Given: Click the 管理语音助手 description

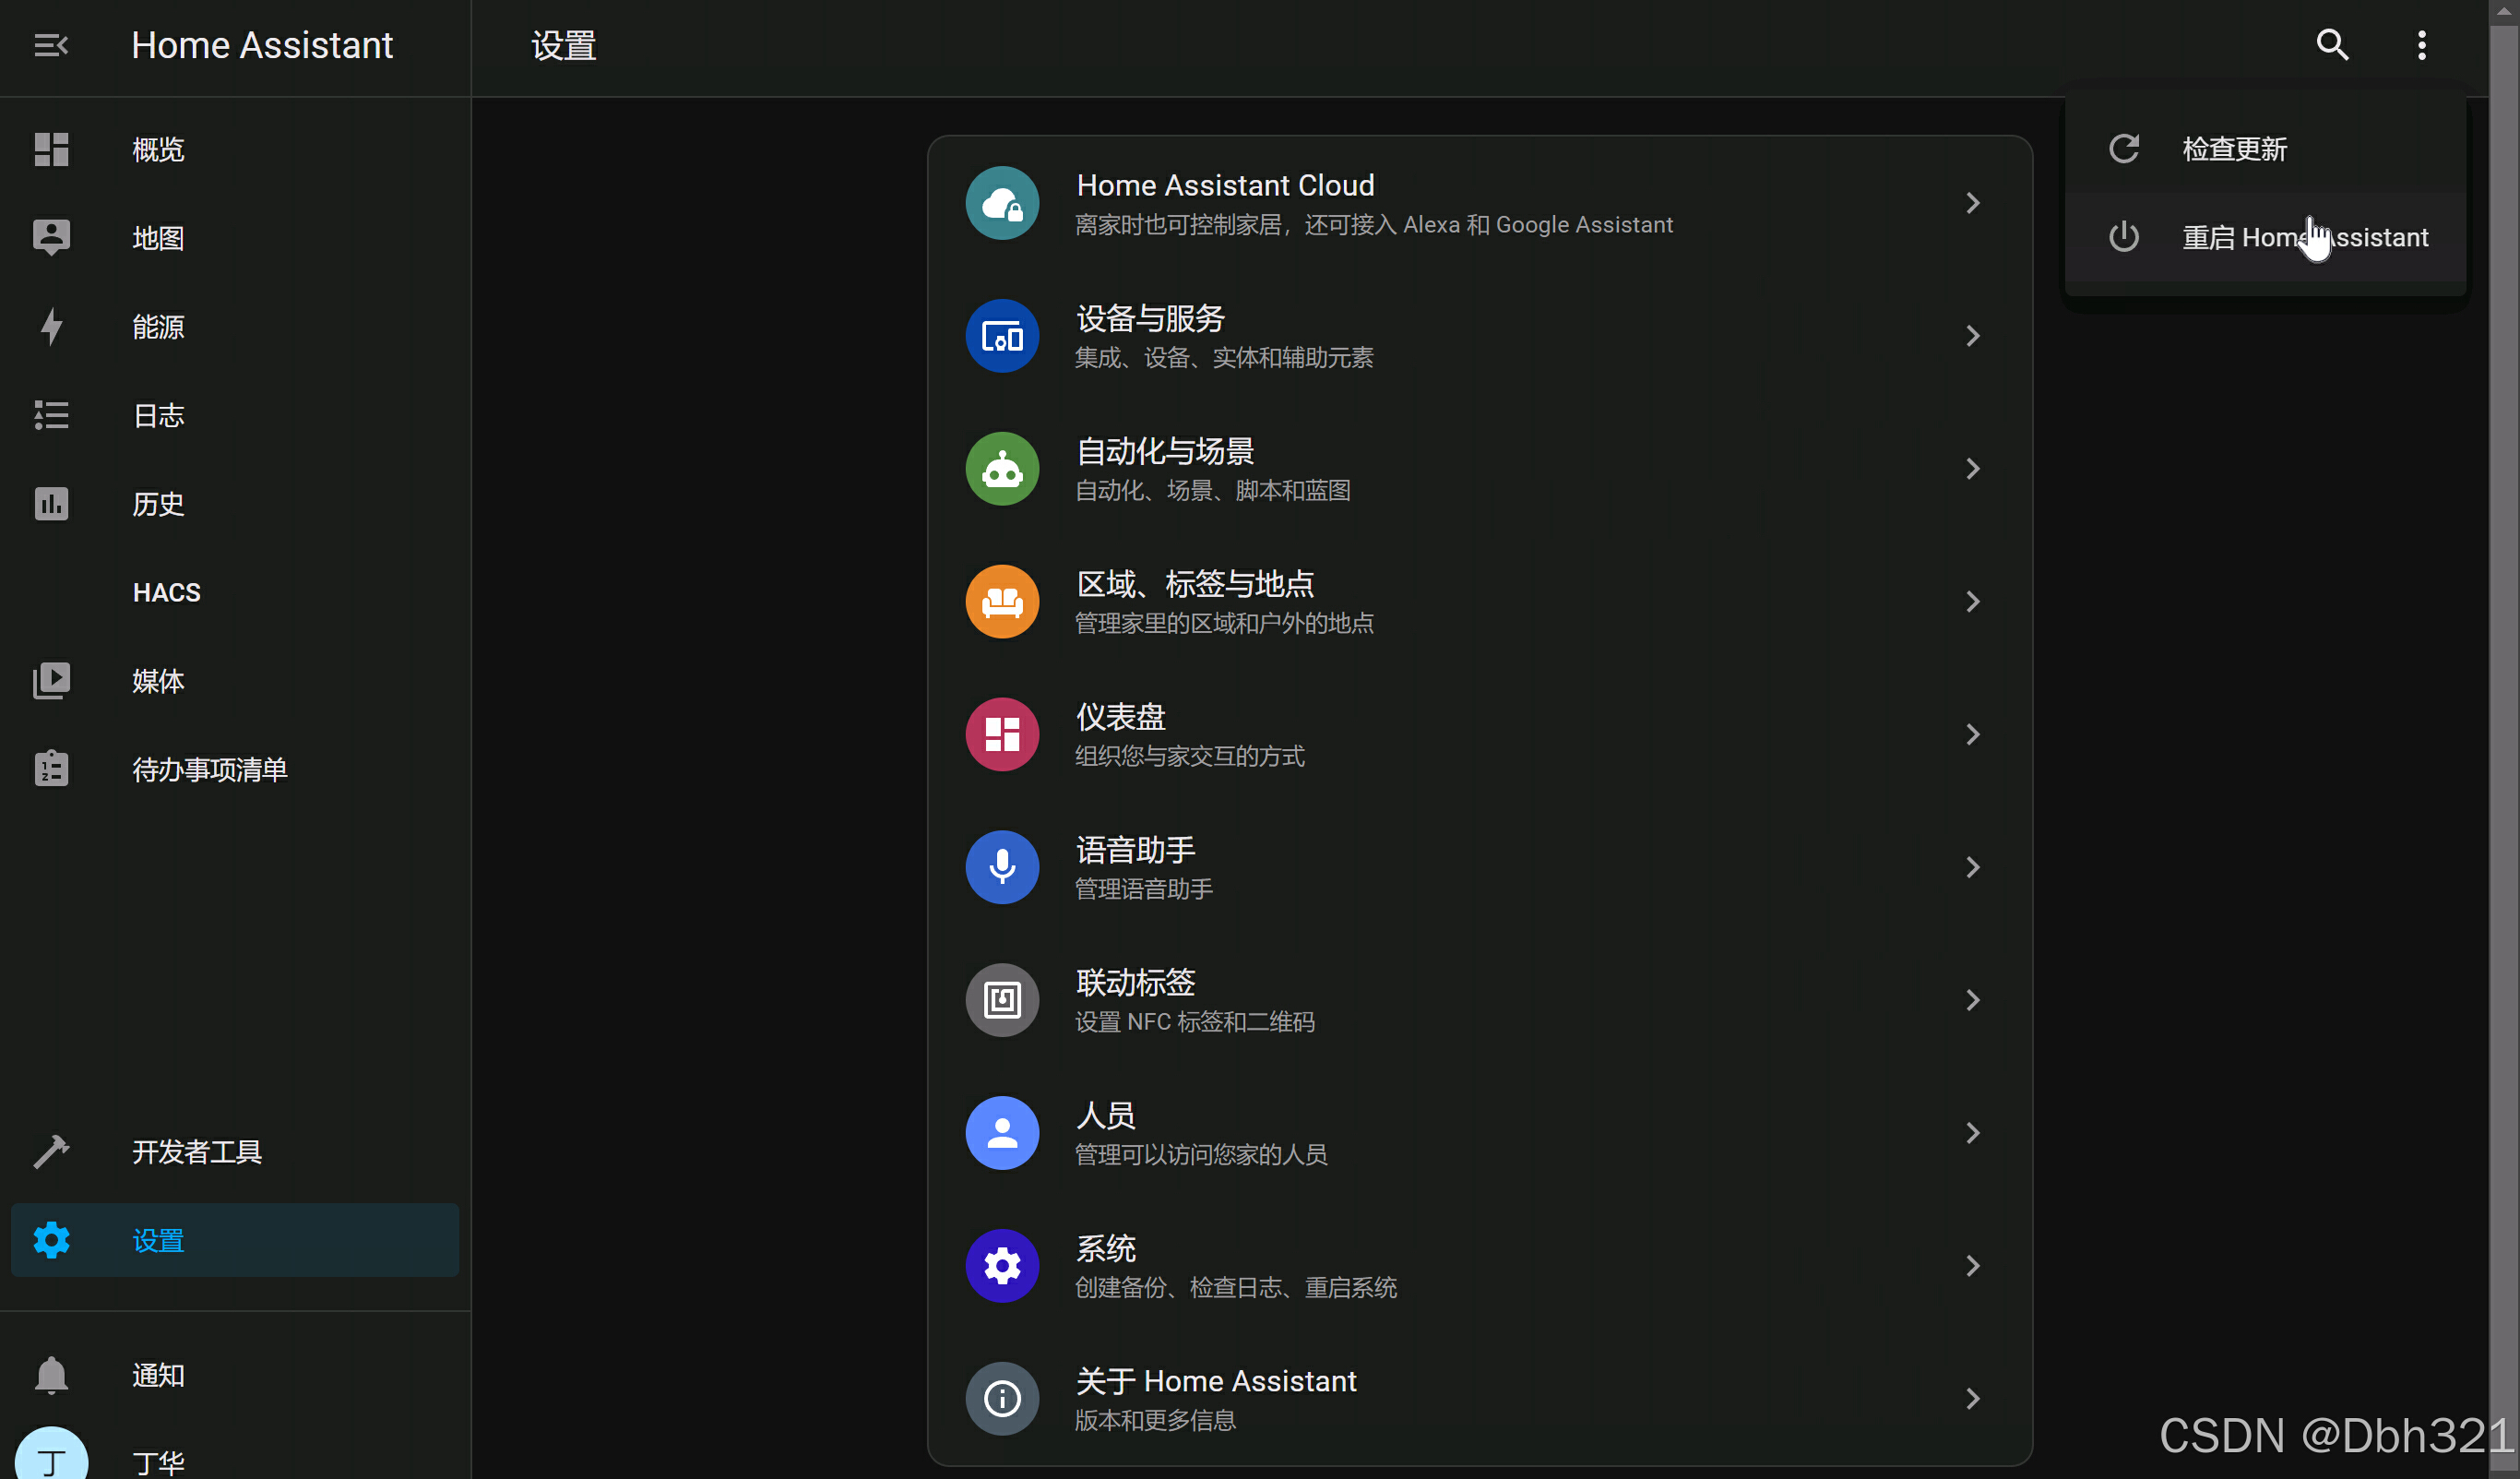Looking at the screenshot, I should (1144, 889).
